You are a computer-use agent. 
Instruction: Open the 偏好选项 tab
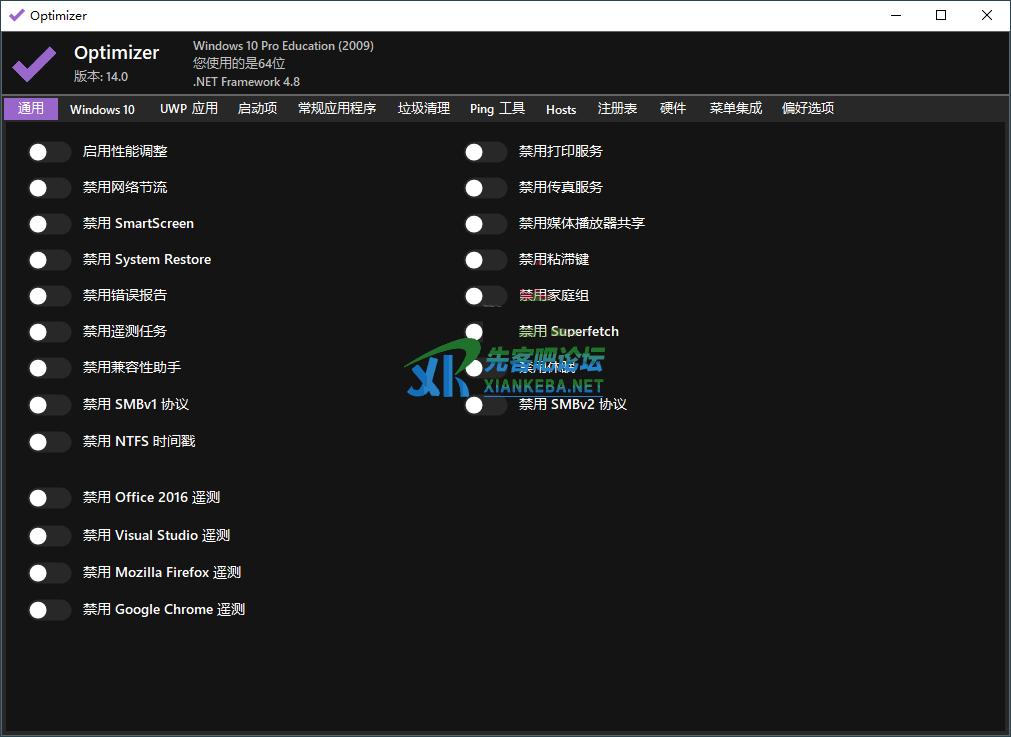pyautogui.click(x=807, y=109)
